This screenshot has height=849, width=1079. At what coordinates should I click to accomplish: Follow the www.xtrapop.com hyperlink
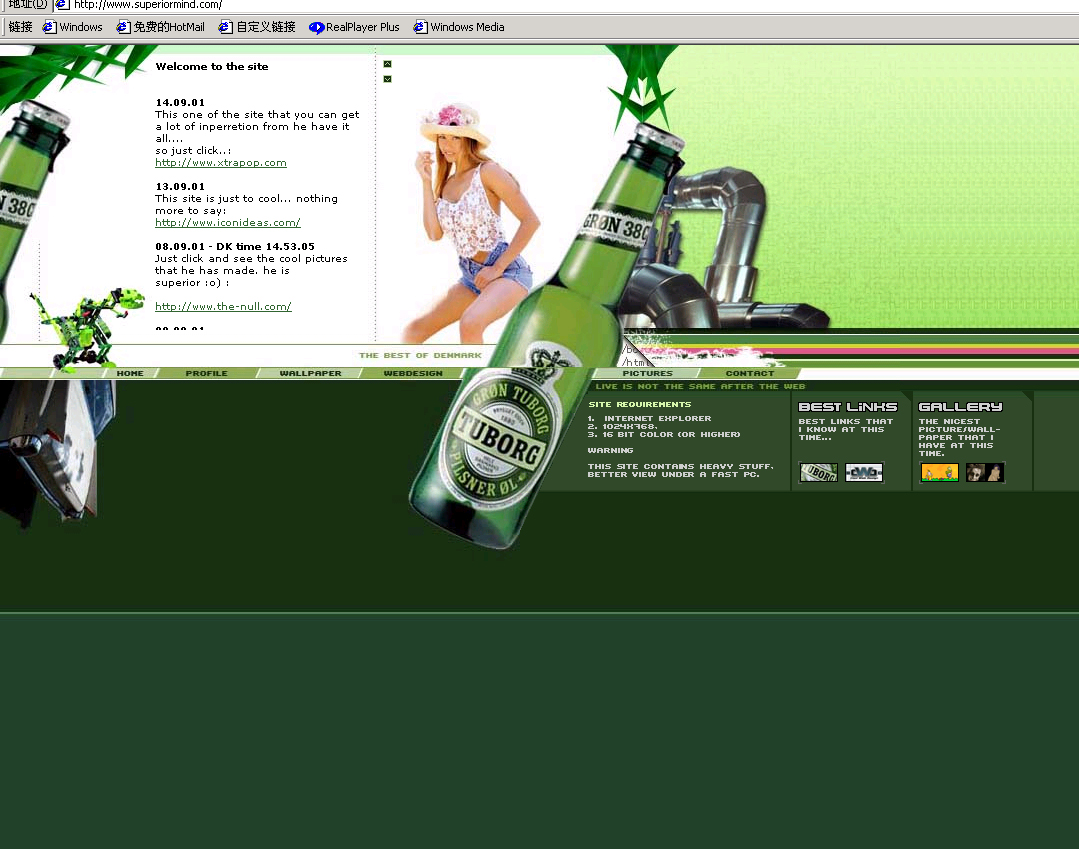tap(221, 162)
